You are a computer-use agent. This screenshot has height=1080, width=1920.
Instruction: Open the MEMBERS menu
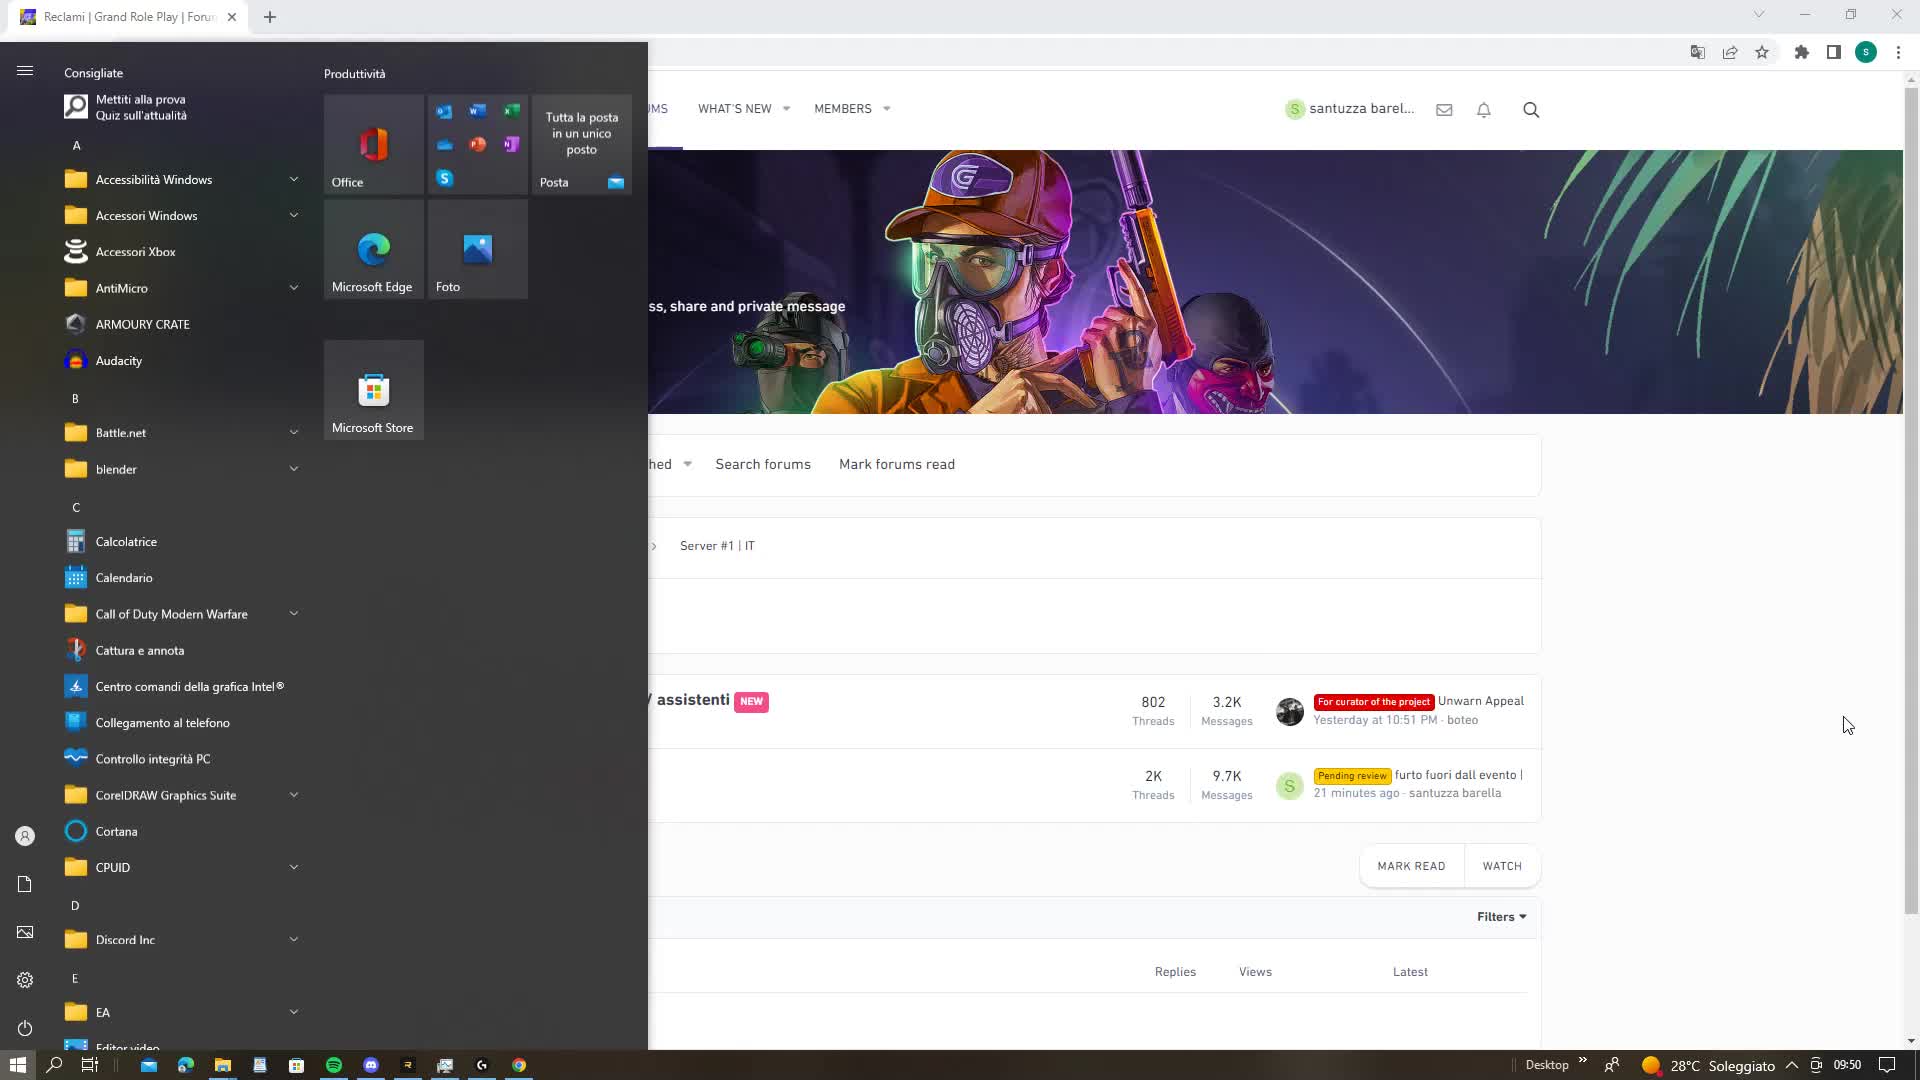click(843, 109)
